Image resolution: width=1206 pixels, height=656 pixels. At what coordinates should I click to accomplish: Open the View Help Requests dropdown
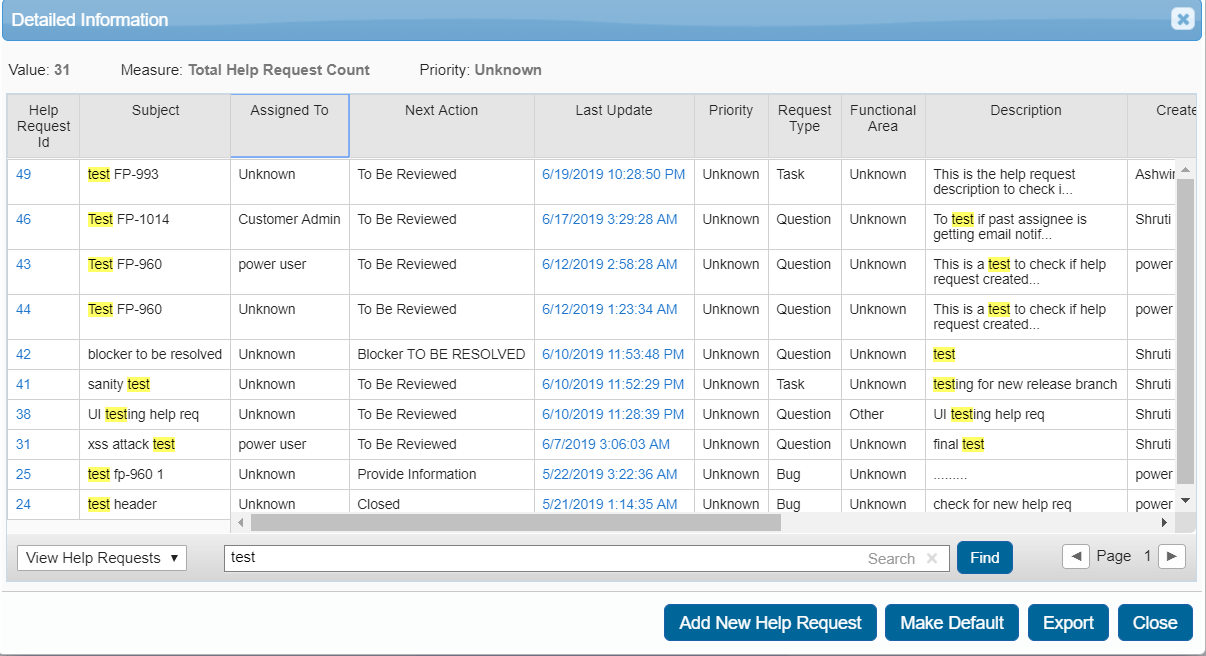102,558
